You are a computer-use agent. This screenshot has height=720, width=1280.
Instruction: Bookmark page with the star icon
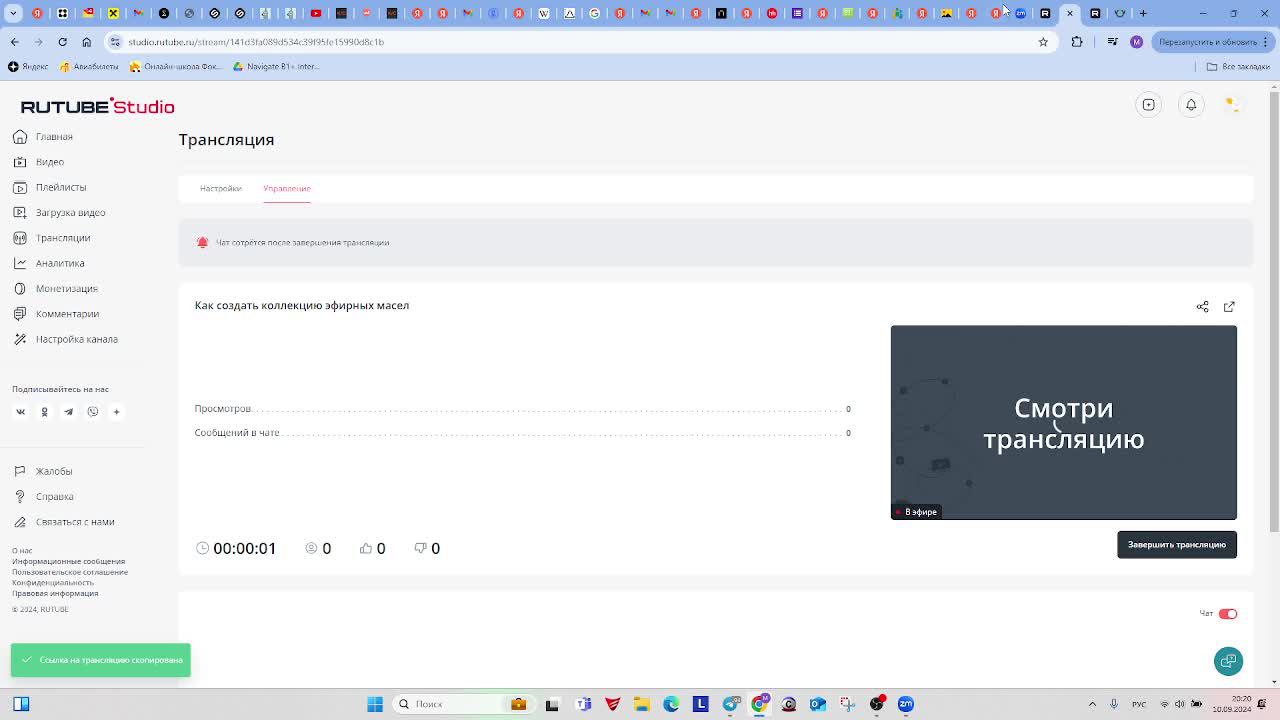(x=1043, y=42)
